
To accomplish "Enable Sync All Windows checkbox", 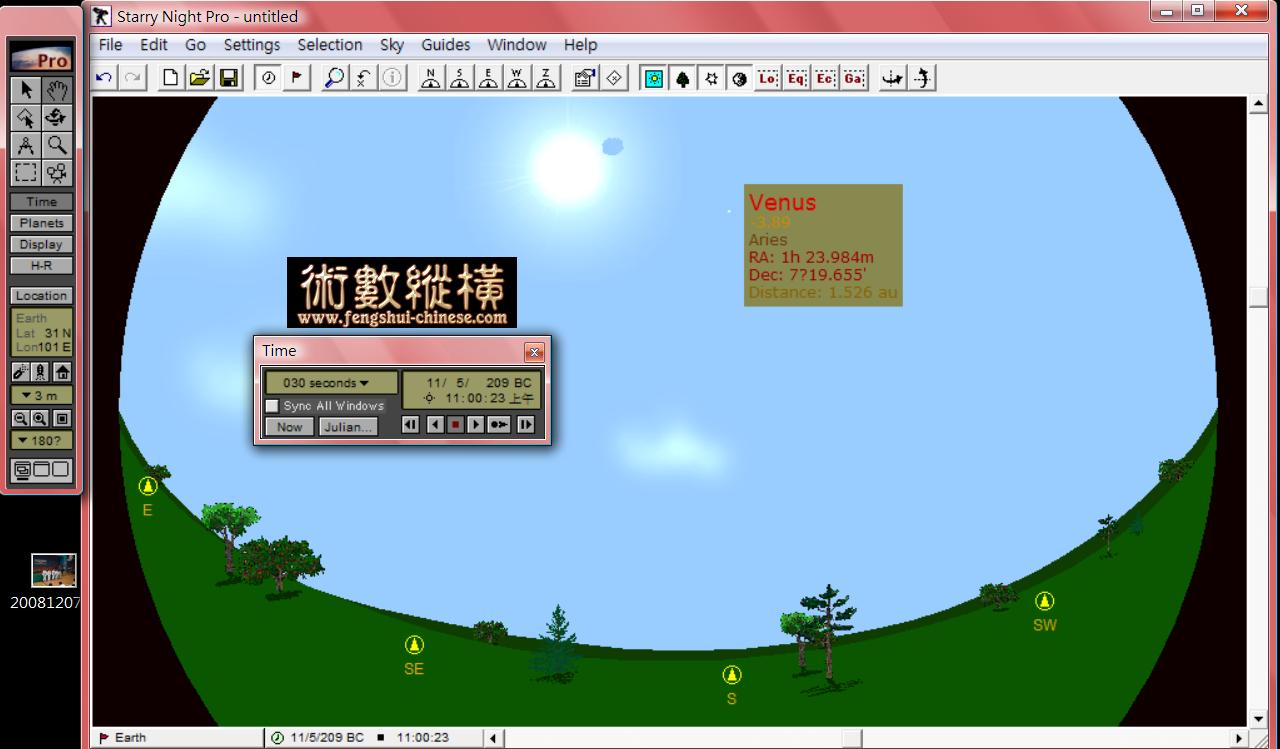I will [x=272, y=406].
